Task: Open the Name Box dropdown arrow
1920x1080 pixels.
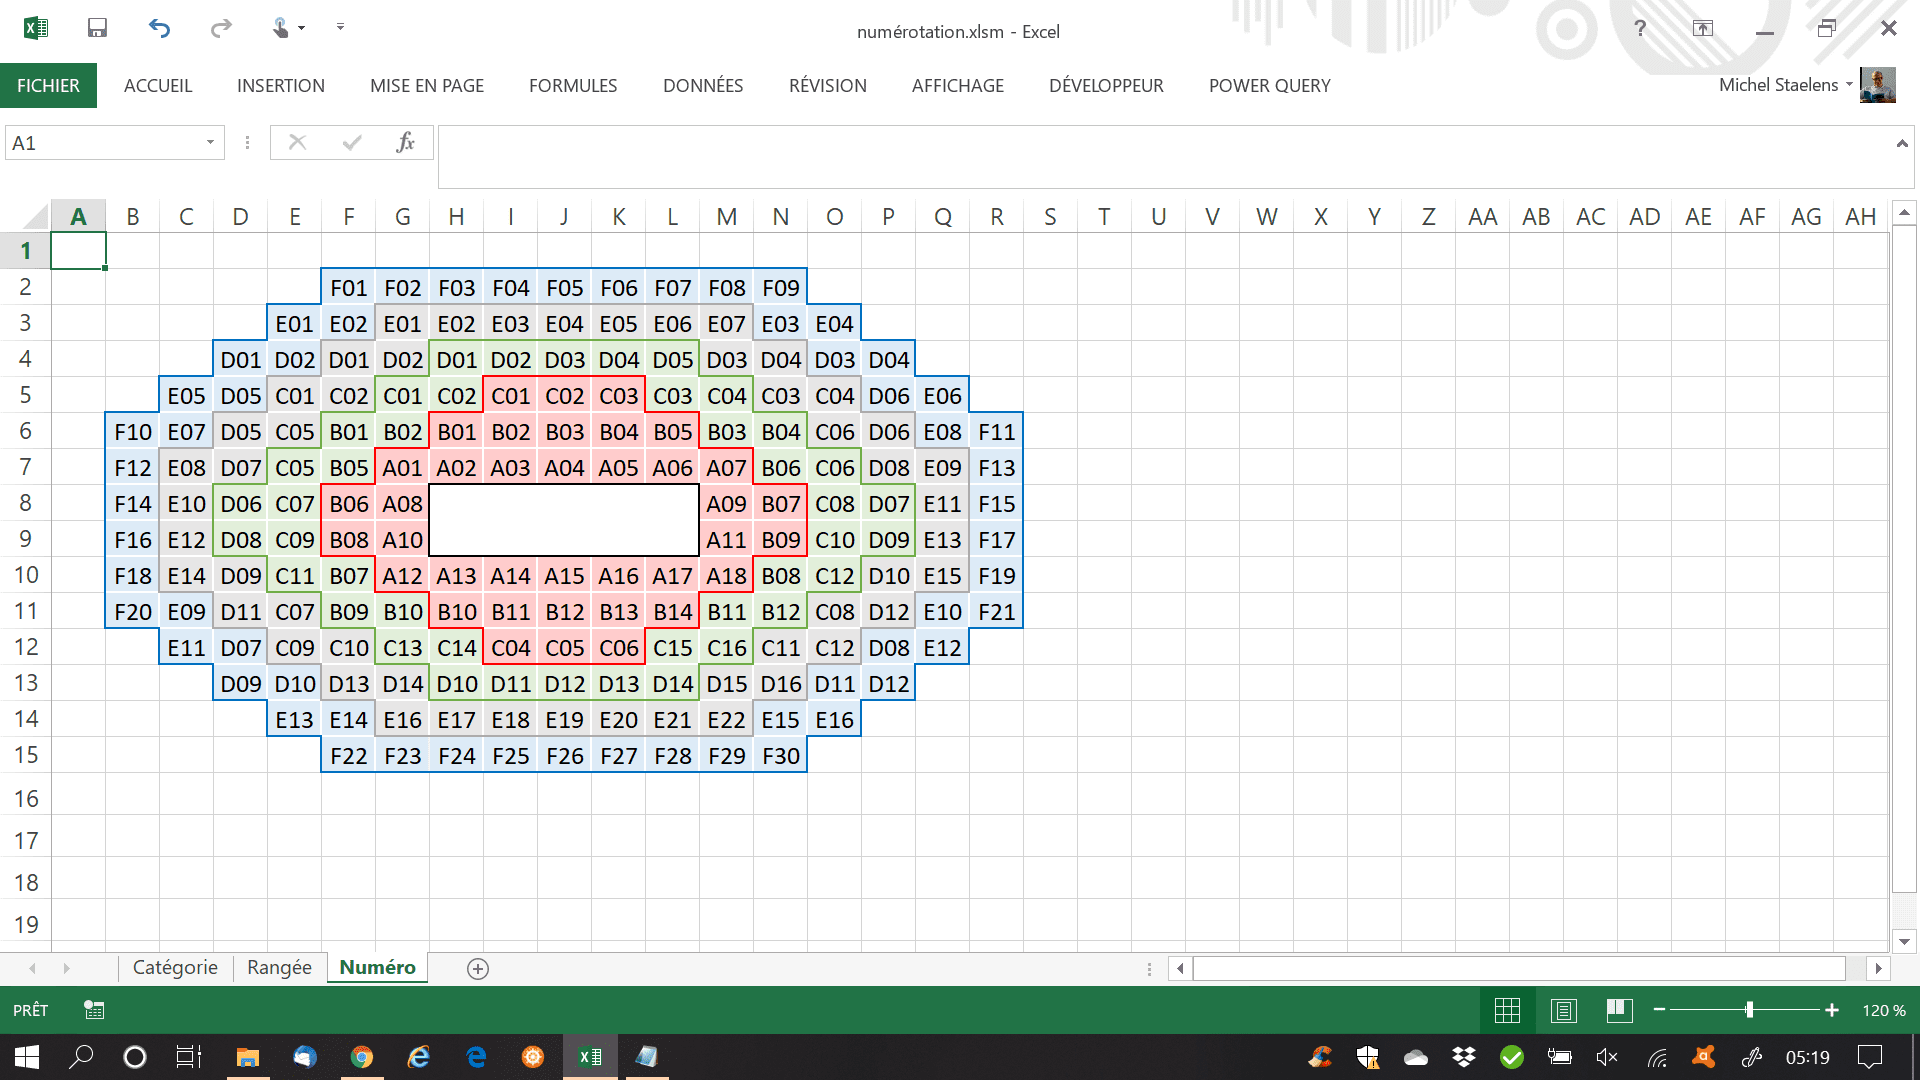Action: (x=210, y=143)
